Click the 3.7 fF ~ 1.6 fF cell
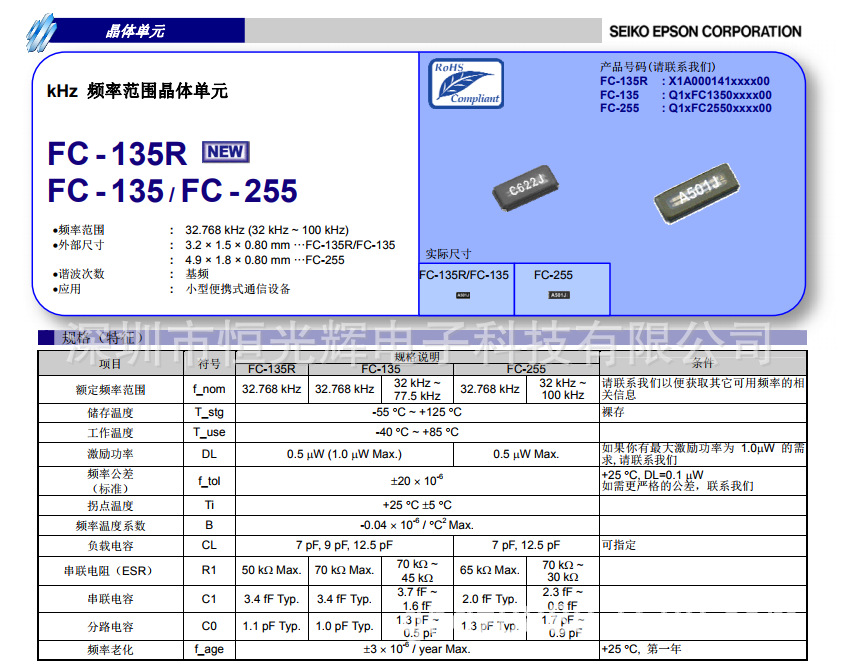841x672 pixels. [x=417, y=599]
